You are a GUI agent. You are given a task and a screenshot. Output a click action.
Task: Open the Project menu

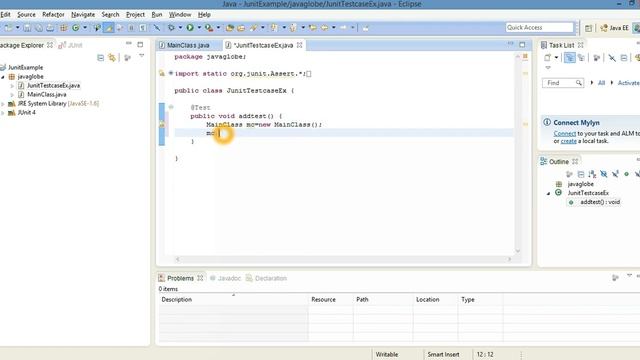(x=135, y=14)
